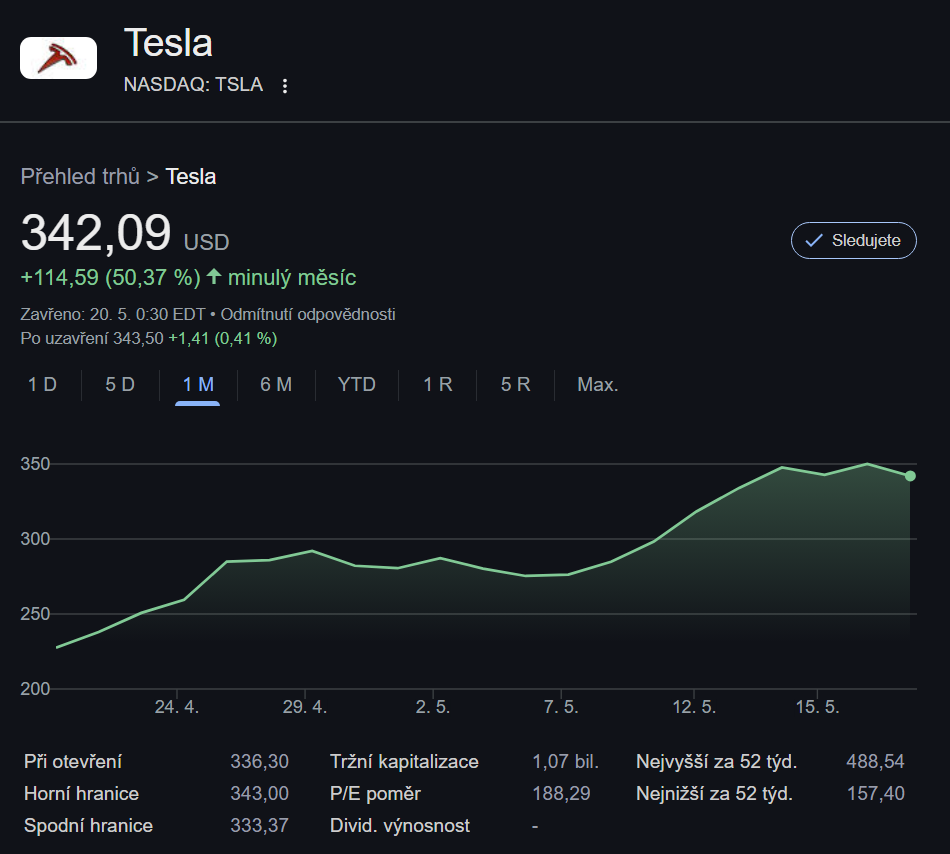
Task: Switch the chart to 5 D range
Action: pyautogui.click(x=120, y=385)
